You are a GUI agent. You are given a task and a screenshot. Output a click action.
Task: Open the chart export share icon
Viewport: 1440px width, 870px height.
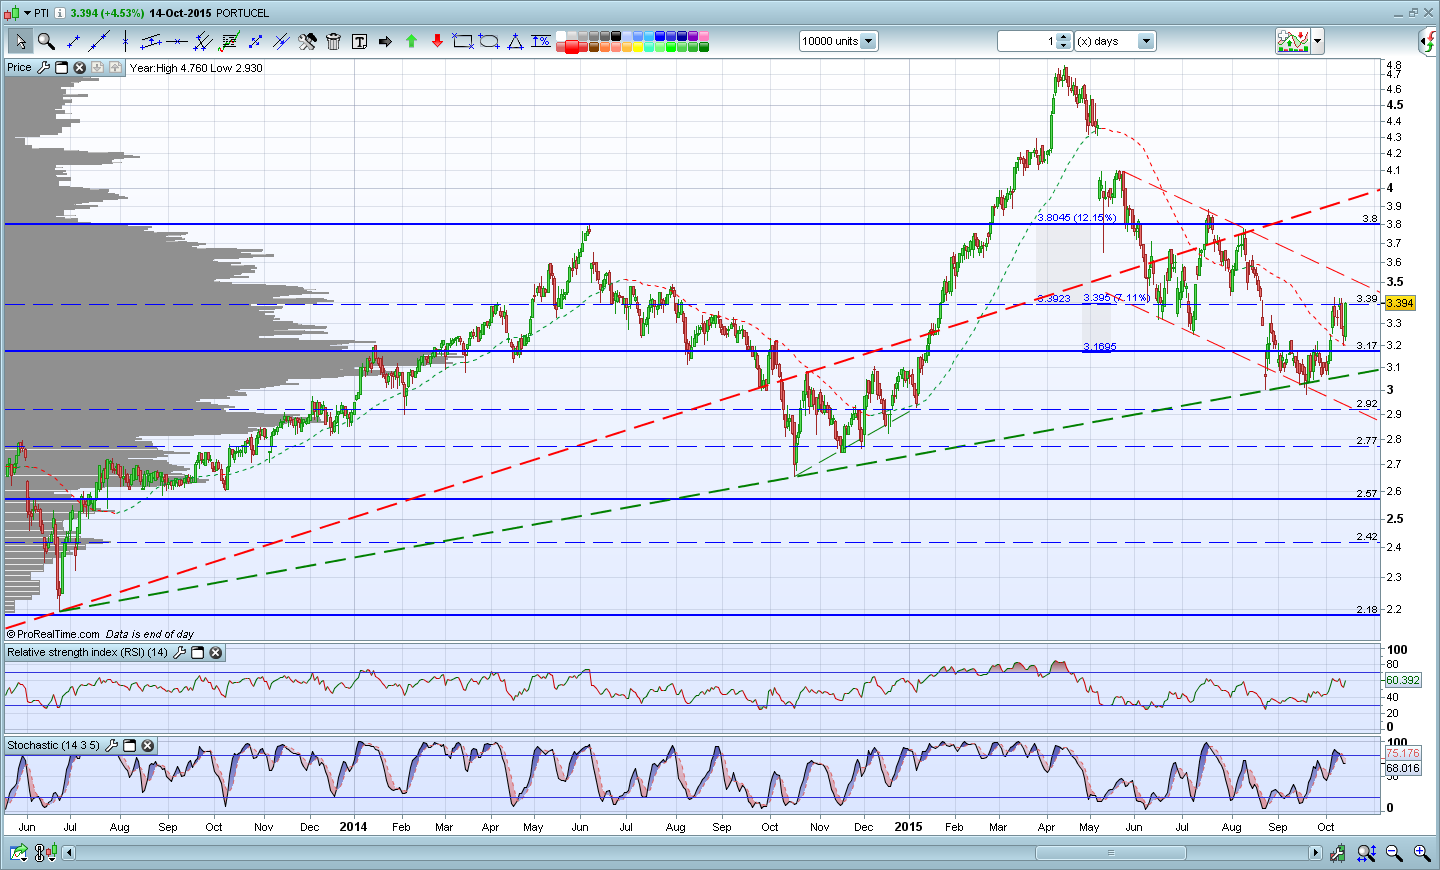click(x=18, y=853)
